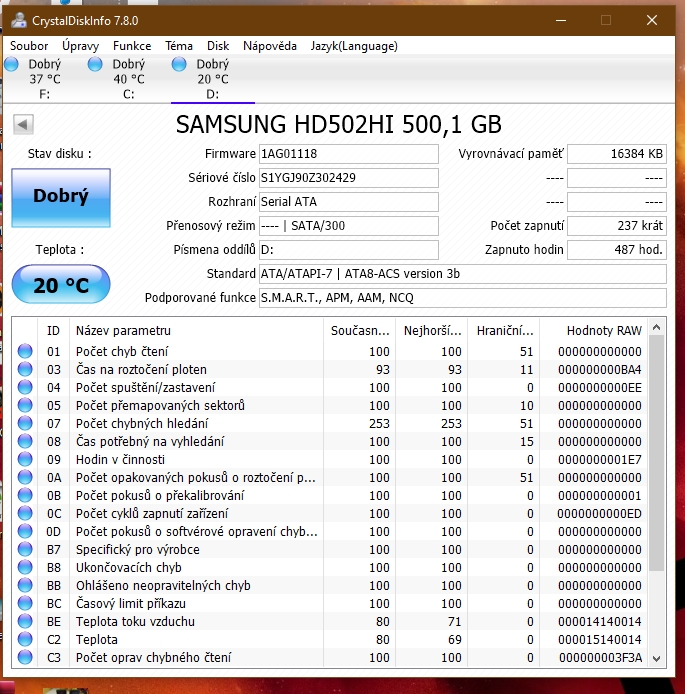This screenshot has height=694, width=685.
Task: Click status orb for drive C:
Action: (x=95, y=64)
